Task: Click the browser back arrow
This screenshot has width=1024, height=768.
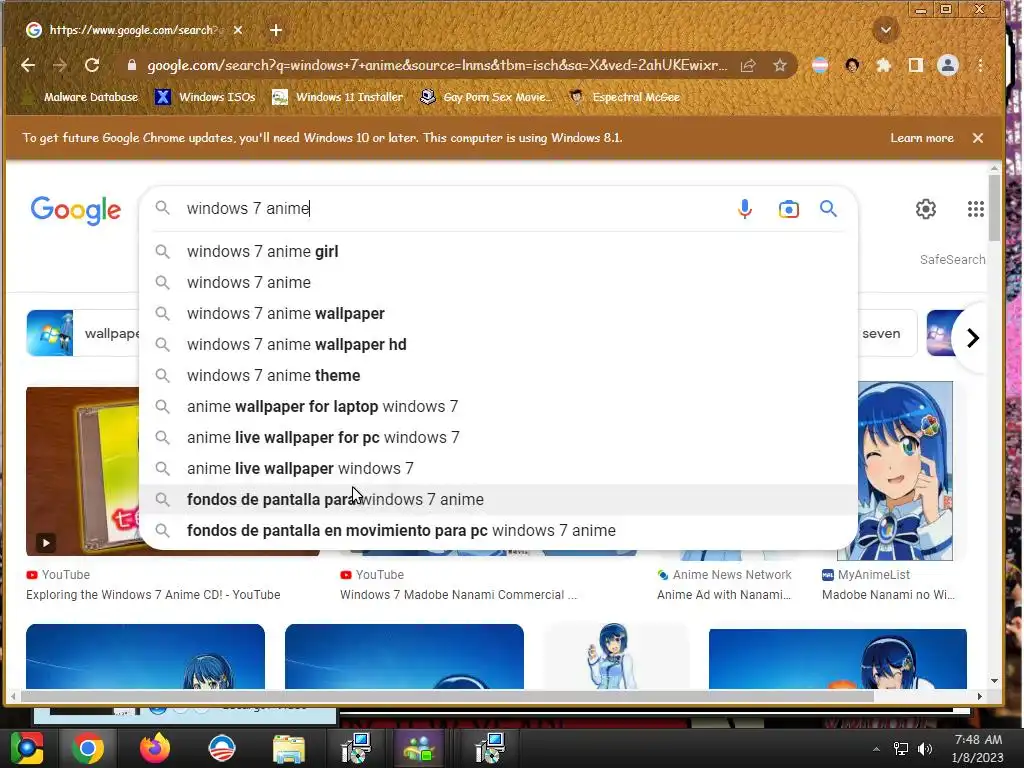Action: [28, 65]
